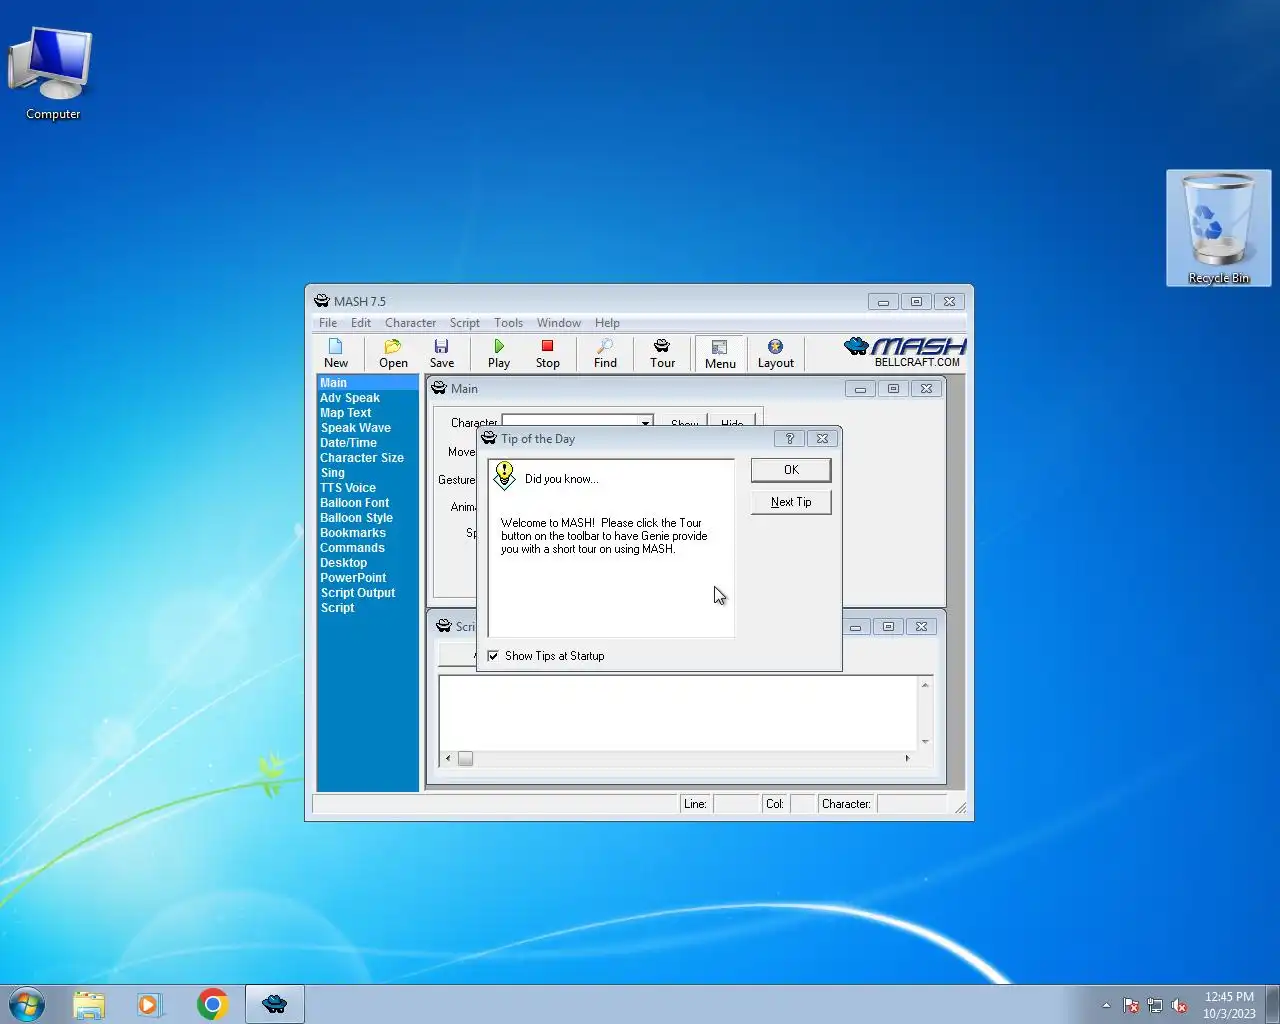Click the script area's horizontal scrollbar right arrow
Viewport: 1280px width, 1024px height.
coord(907,758)
